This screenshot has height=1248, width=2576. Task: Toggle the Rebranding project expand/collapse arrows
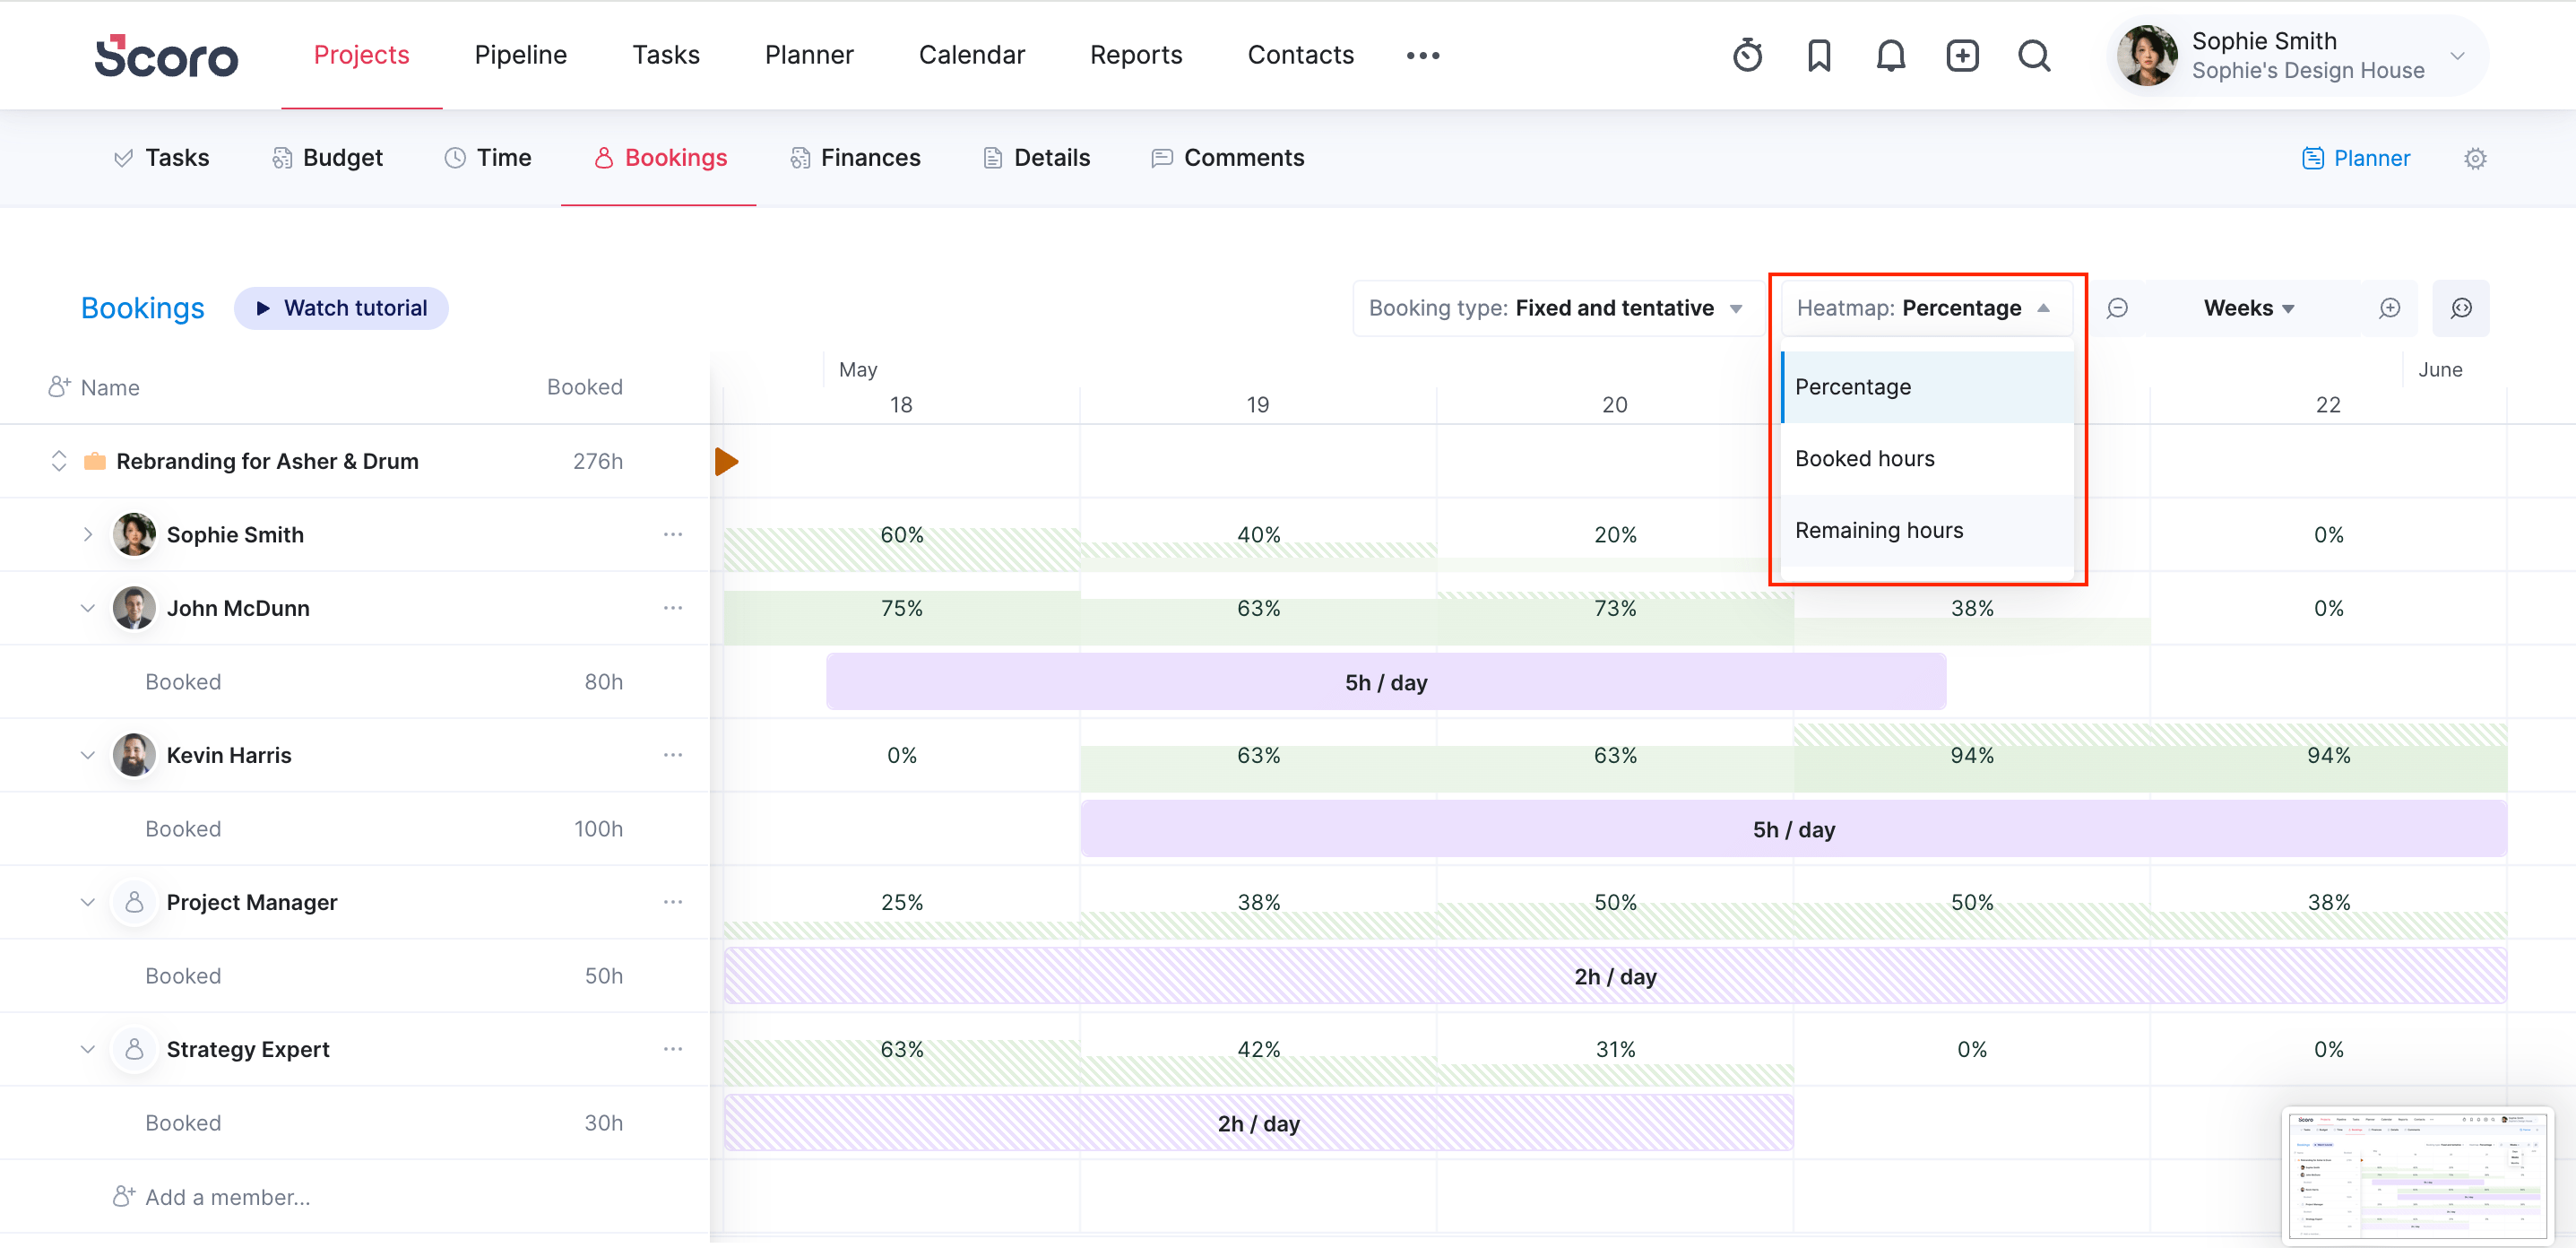point(59,461)
